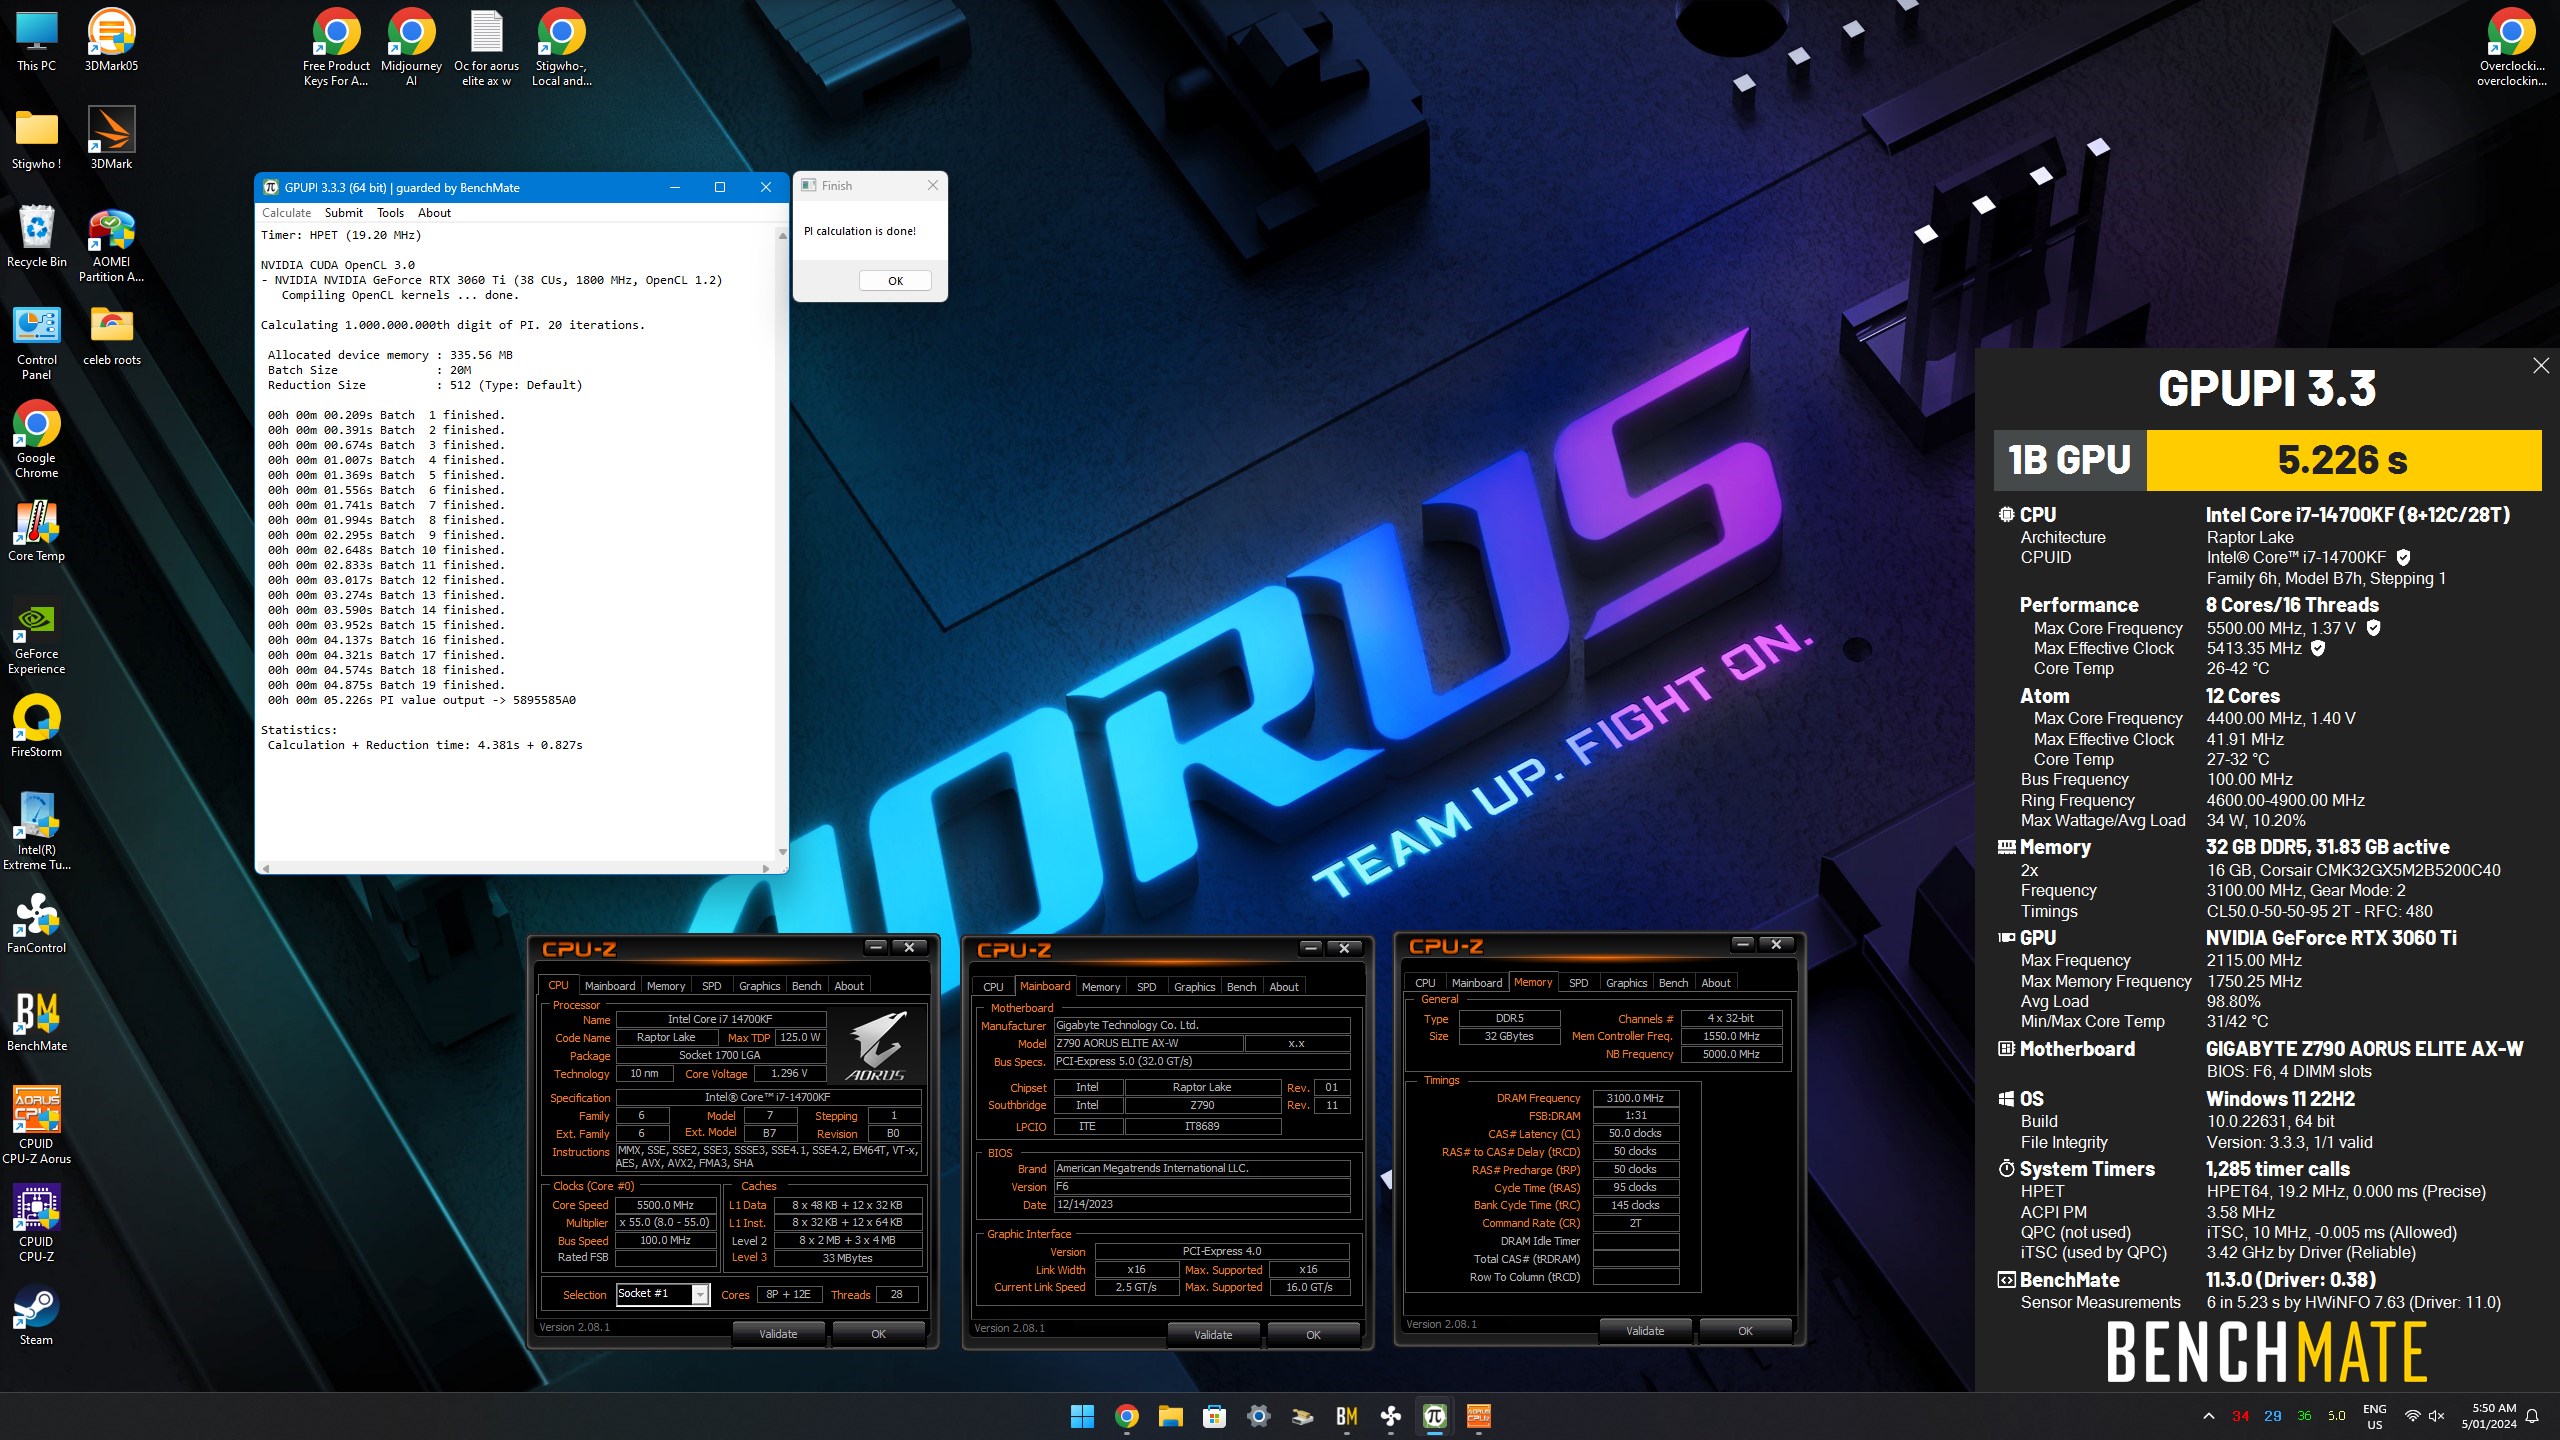
Task: Launch FireStorm desktop shortcut
Action: (37, 727)
